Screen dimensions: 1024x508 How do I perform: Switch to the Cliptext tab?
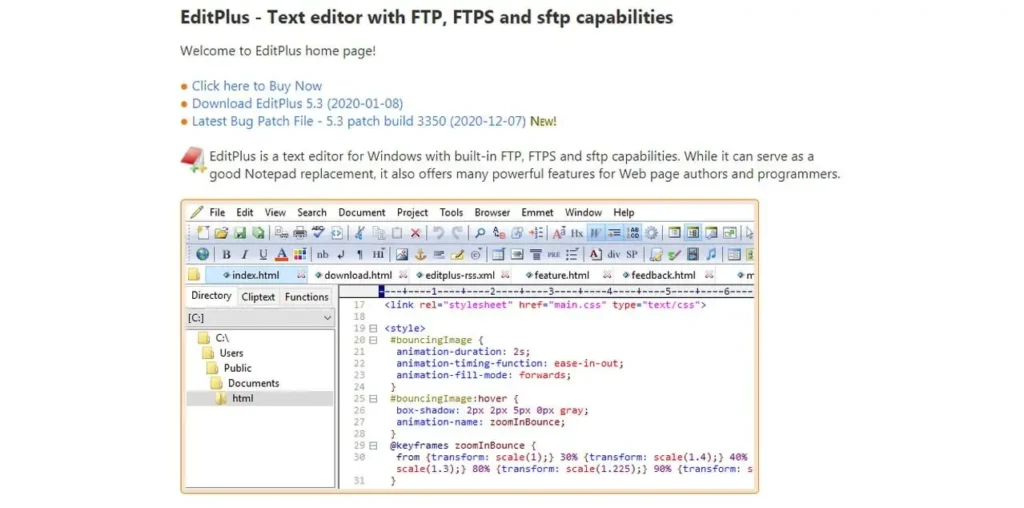[258, 296]
